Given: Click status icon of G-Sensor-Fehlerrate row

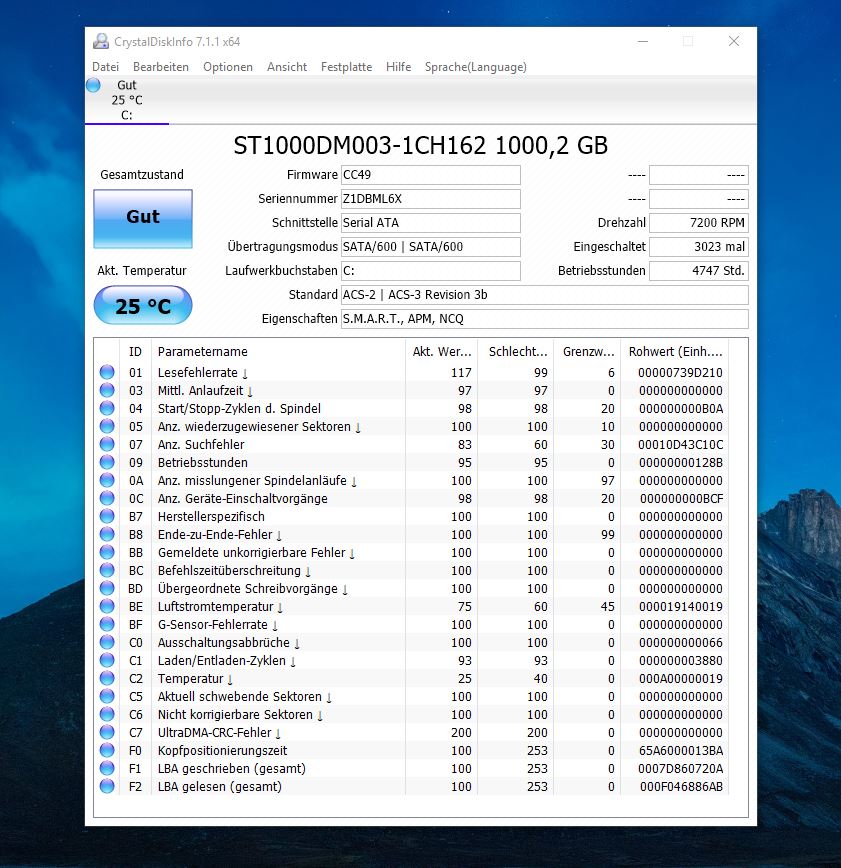Looking at the screenshot, I should [x=107, y=624].
